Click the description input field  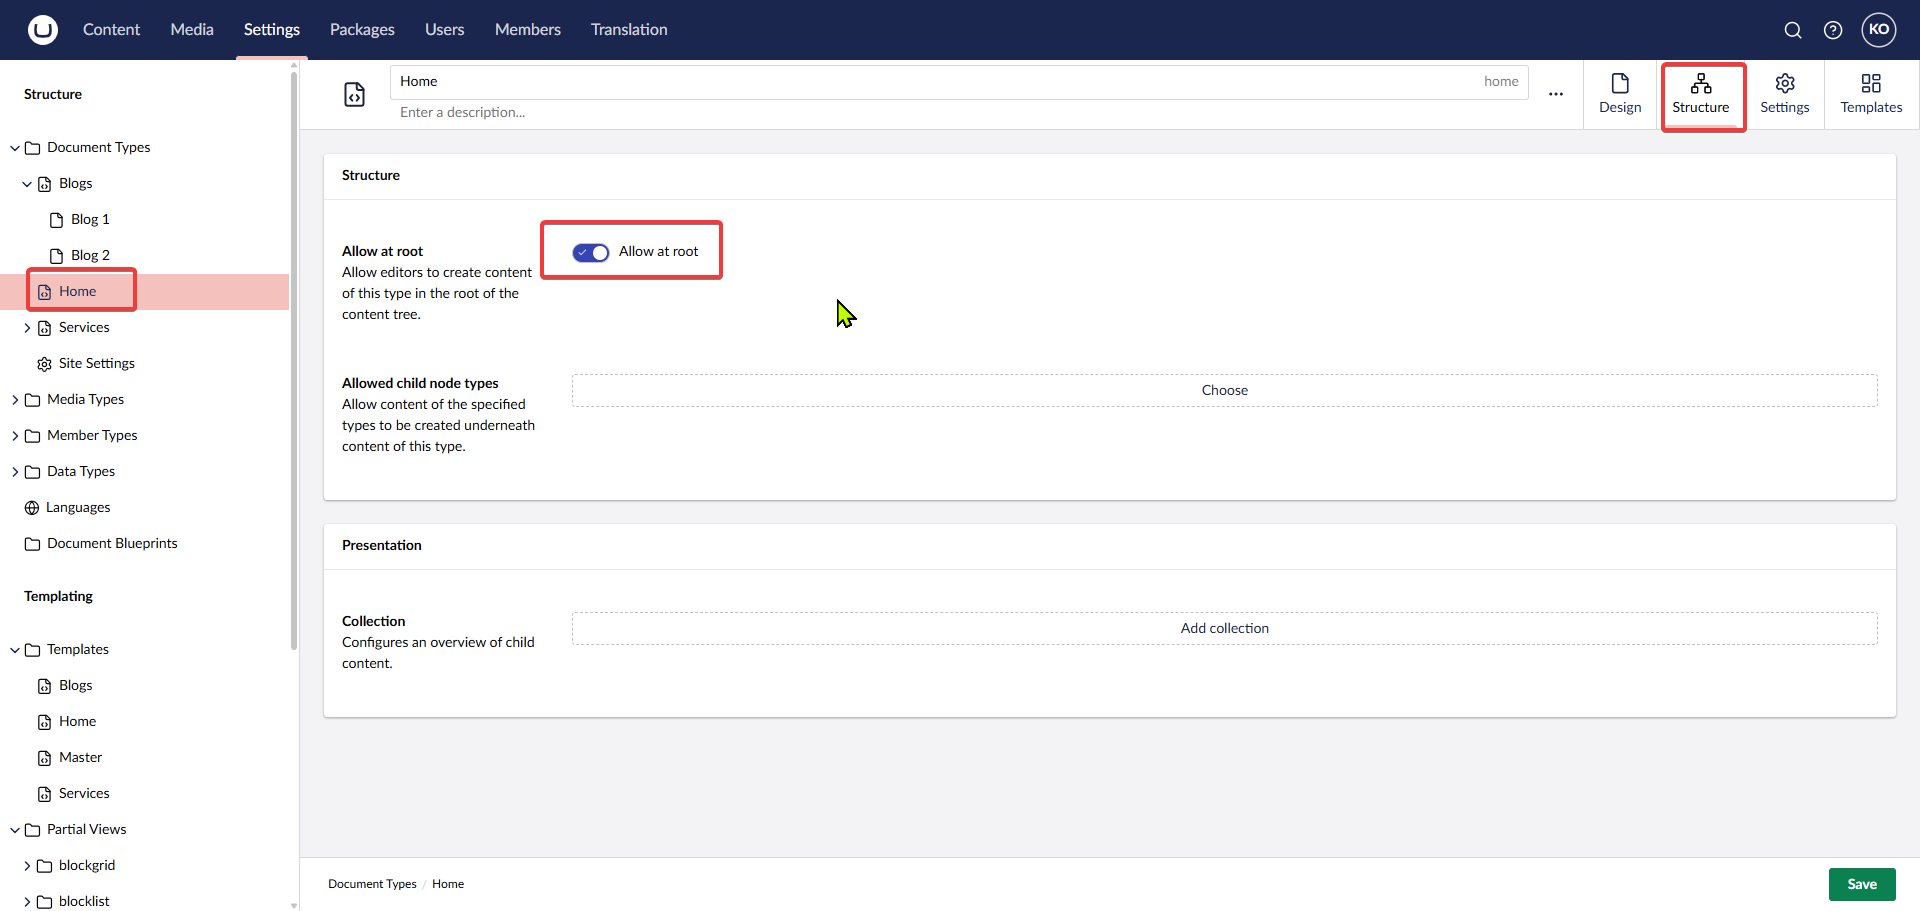(700, 112)
